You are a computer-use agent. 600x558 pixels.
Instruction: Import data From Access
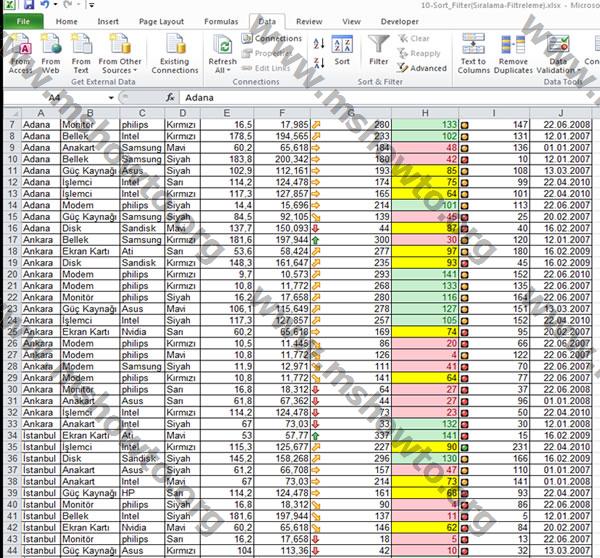[x=20, y=54]
